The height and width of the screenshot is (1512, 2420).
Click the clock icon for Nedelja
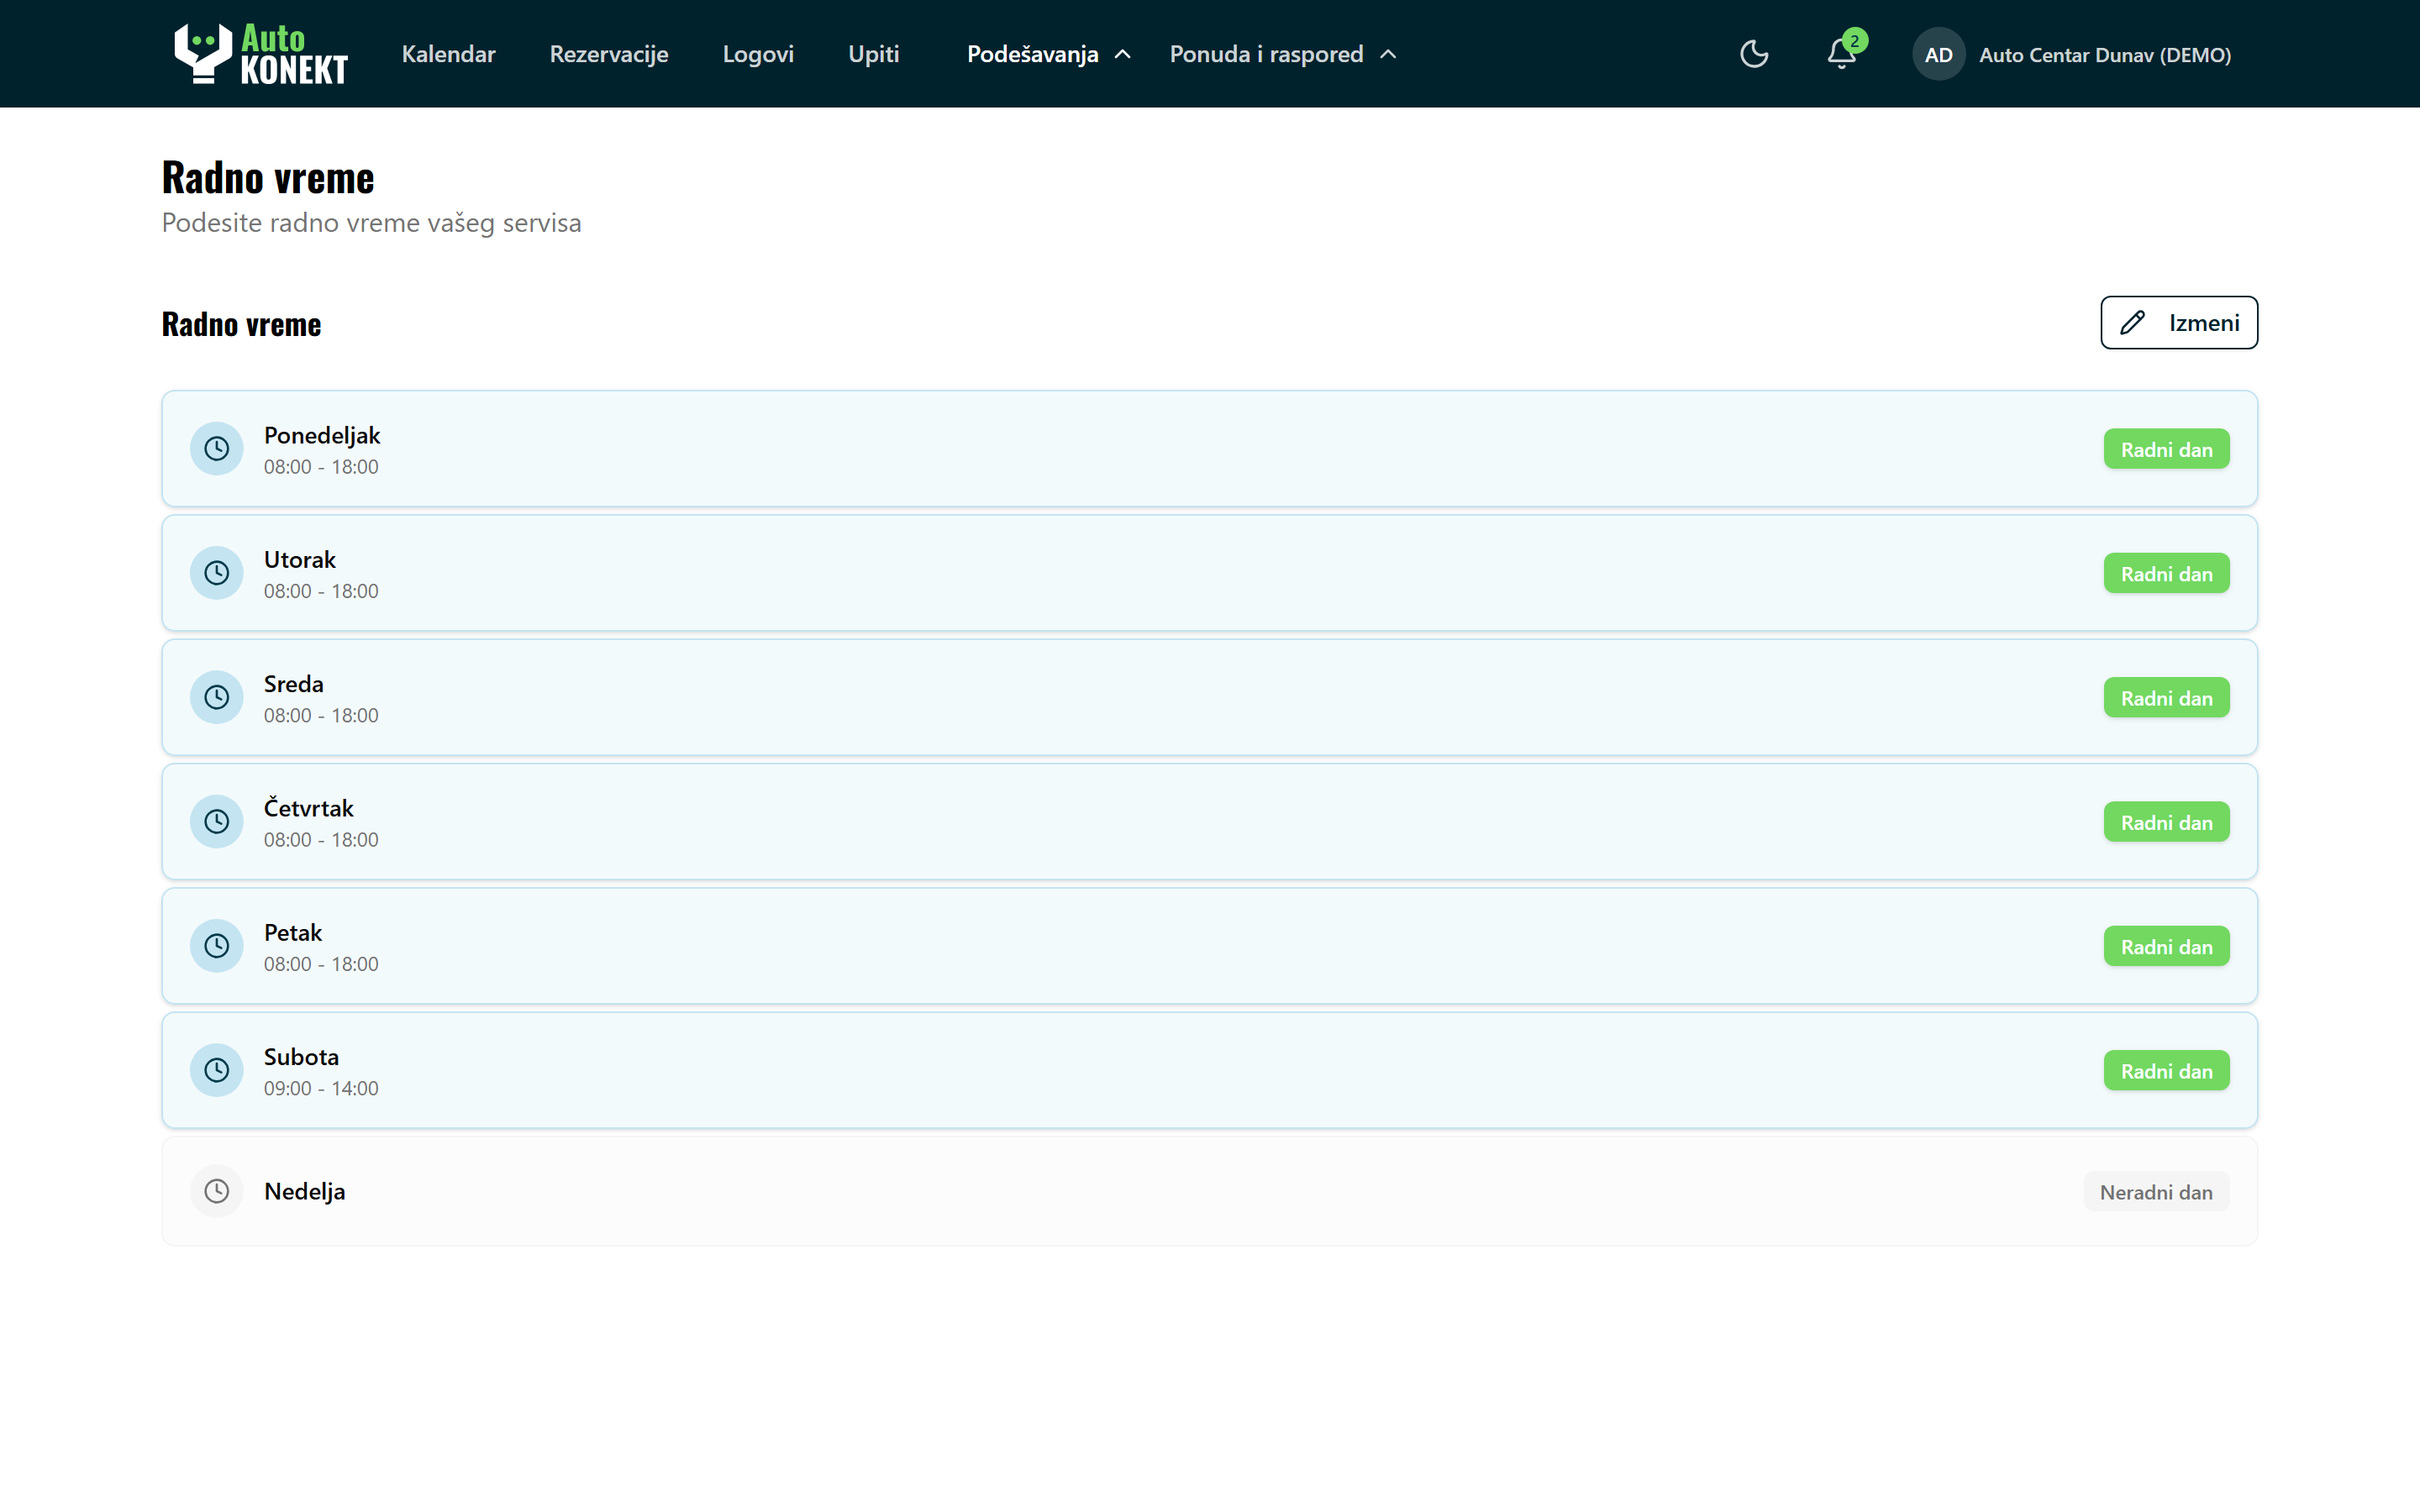pos(216,1191)
